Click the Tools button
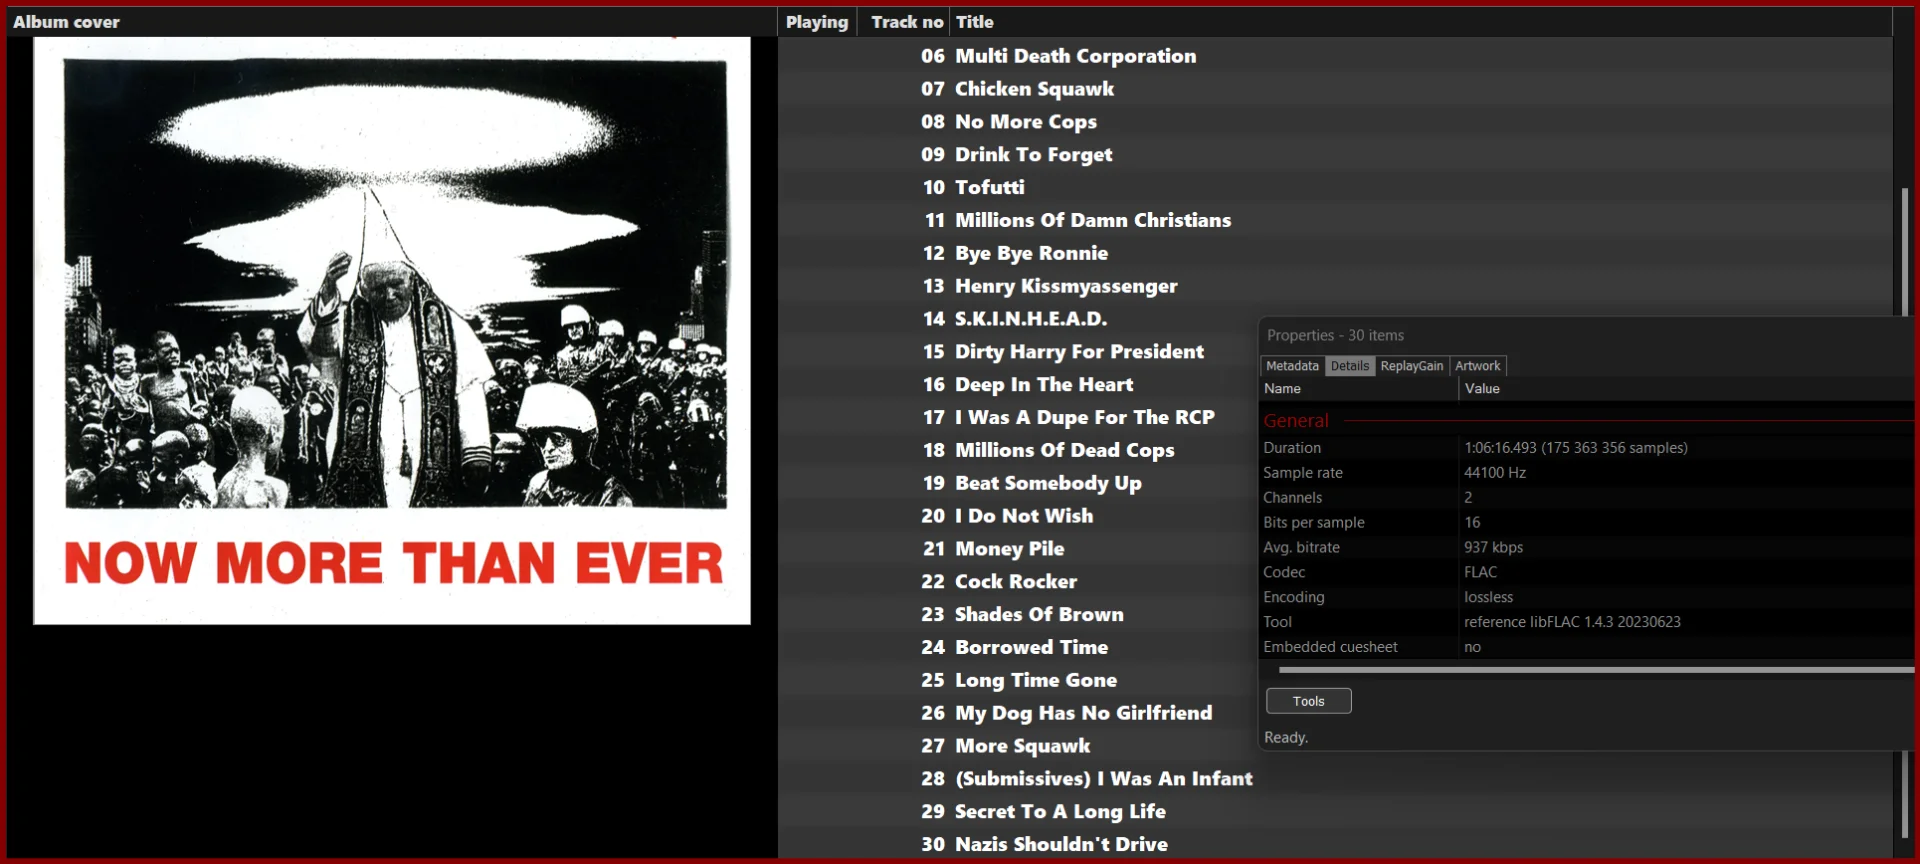Screen dimensions: 1920x864 point(1308,701)
